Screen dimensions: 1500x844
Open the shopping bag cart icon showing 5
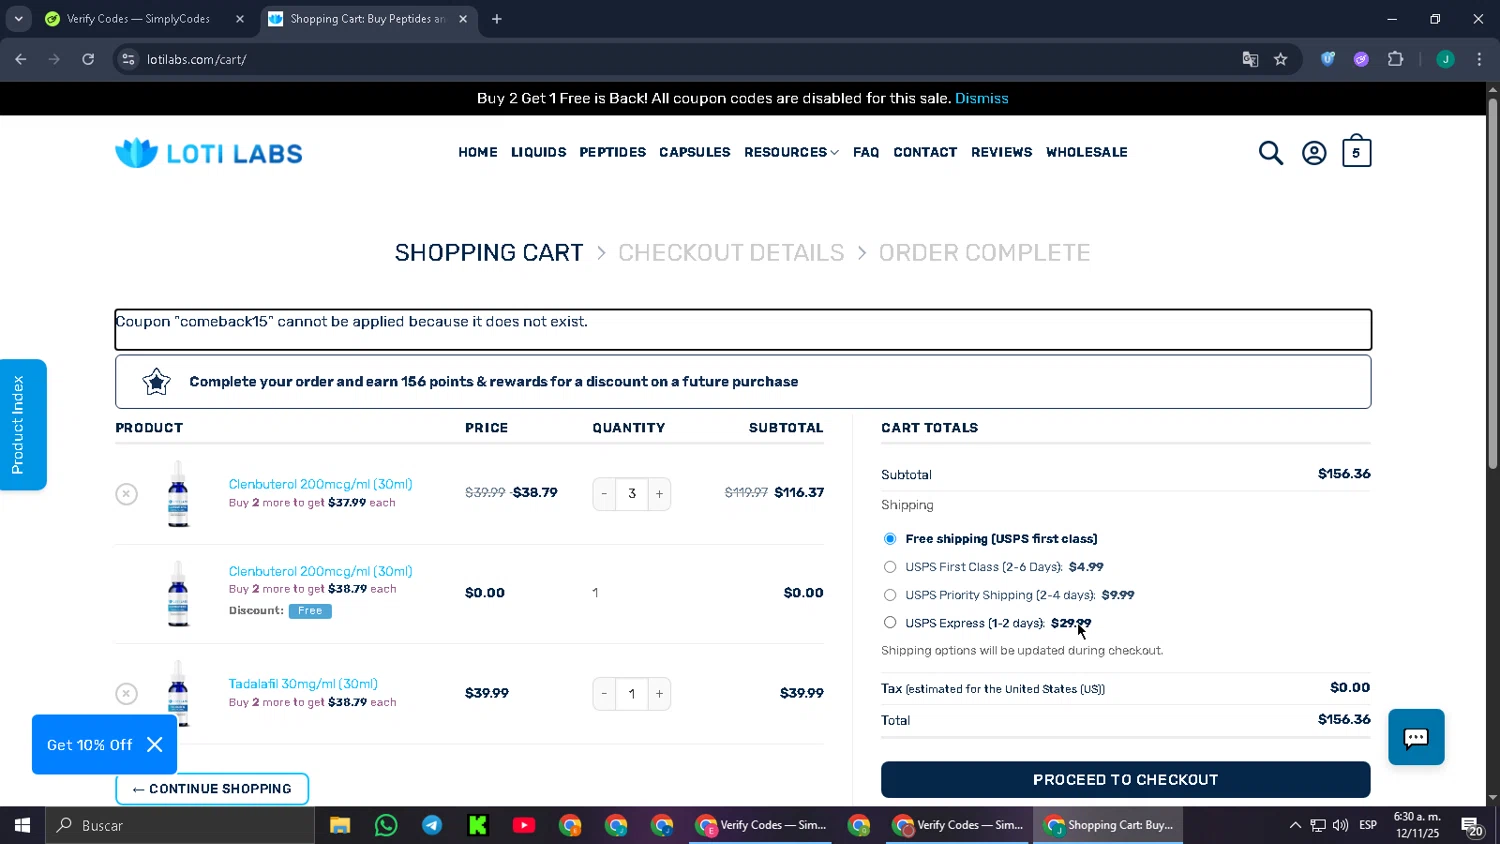(x=1356, y=151)
